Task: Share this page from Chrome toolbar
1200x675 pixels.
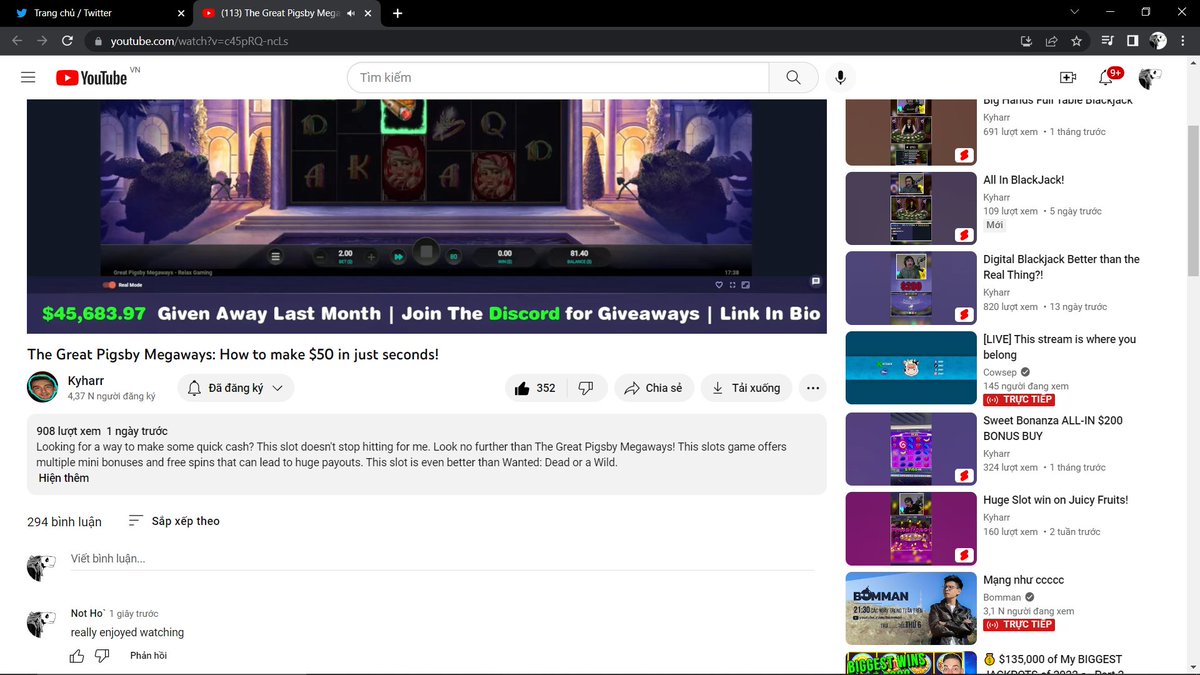Action: pyautogui.click(x=1051, y=41)
